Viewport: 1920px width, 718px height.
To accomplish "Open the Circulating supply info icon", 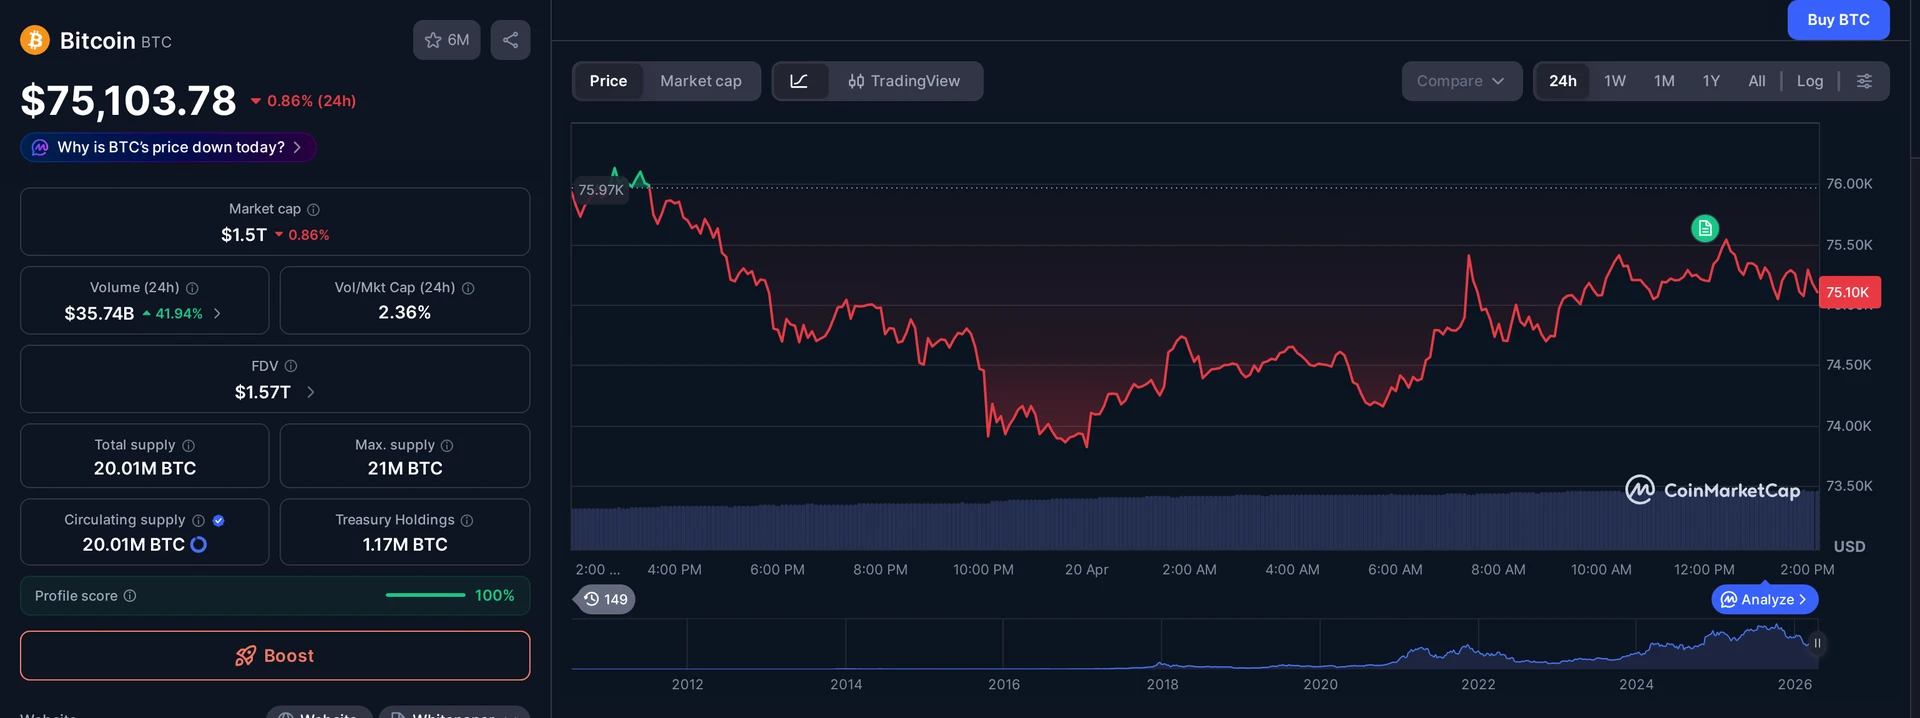I will point(198,520).
